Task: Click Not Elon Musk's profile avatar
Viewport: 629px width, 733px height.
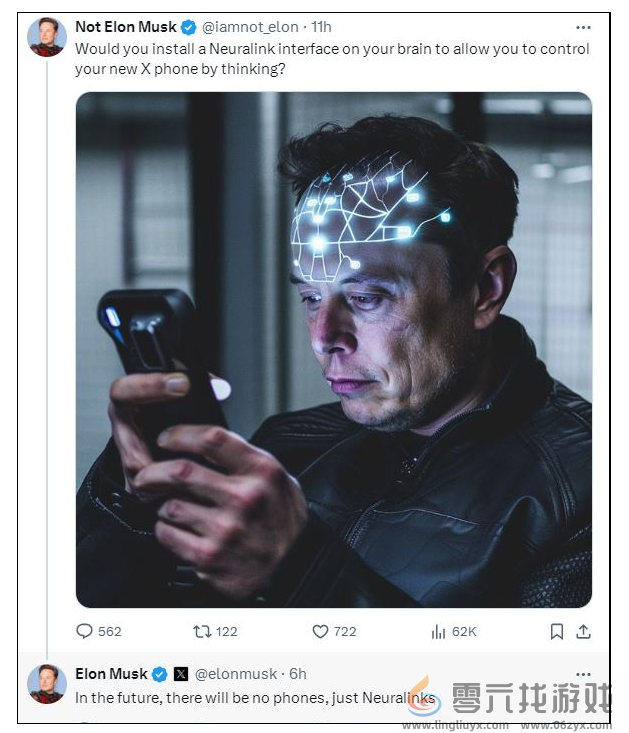Action: point(47,37)
